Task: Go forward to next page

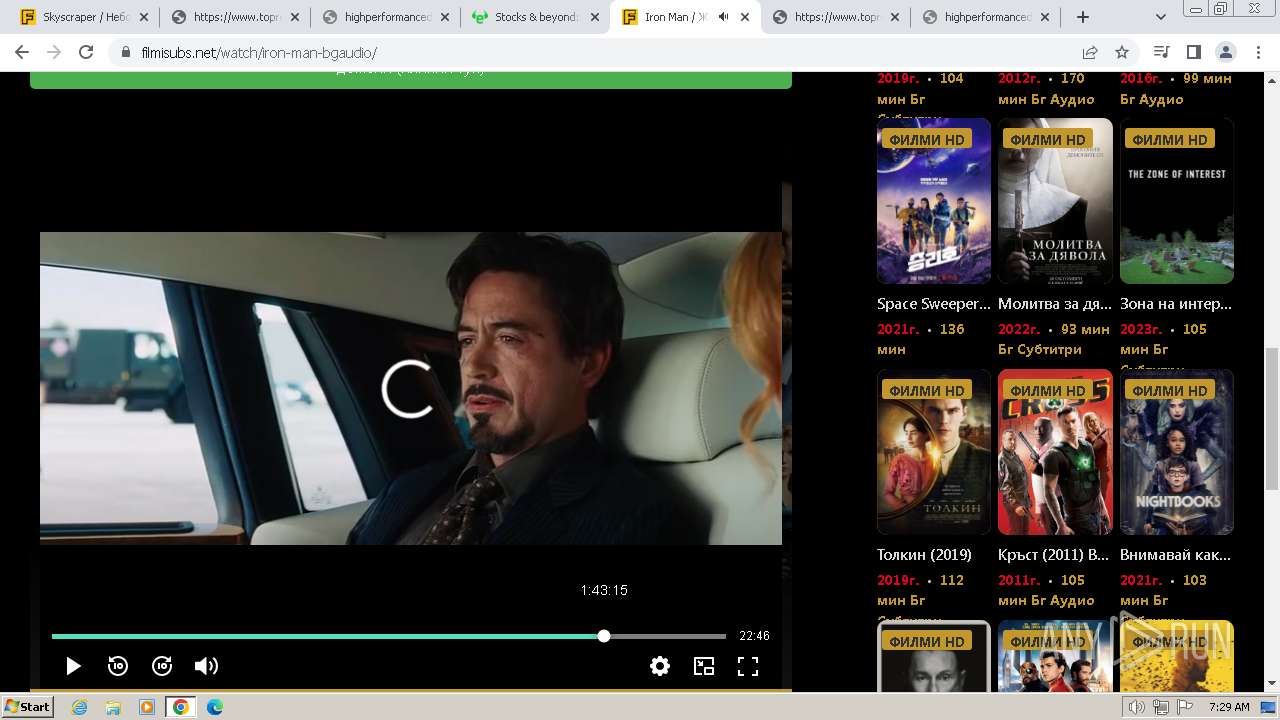Action: pyautogui.click(x=54, y=52)
